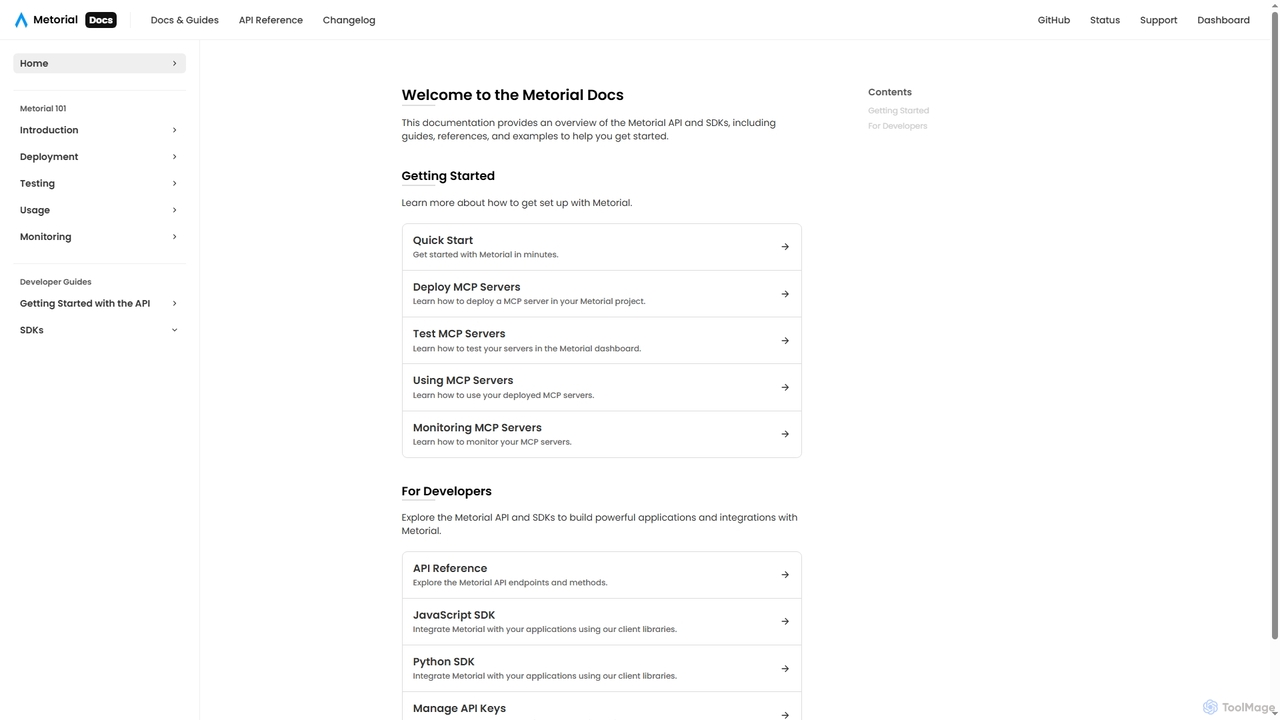Open the Quick Start guide title
1280x720 pixels.
(x=443, y=240)
